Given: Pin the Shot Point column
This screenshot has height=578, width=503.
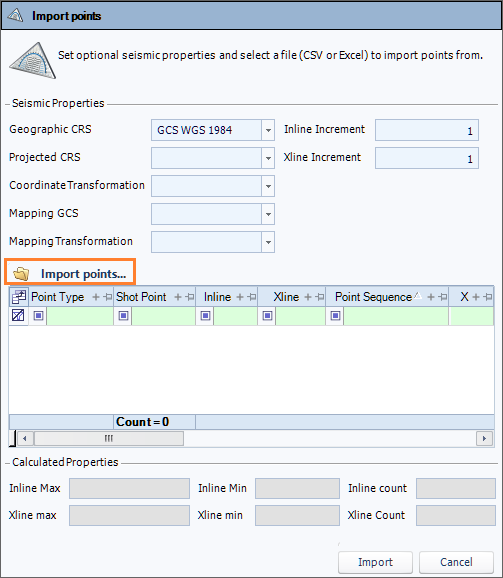Looking at the screenshot, I should click(190, 297).
